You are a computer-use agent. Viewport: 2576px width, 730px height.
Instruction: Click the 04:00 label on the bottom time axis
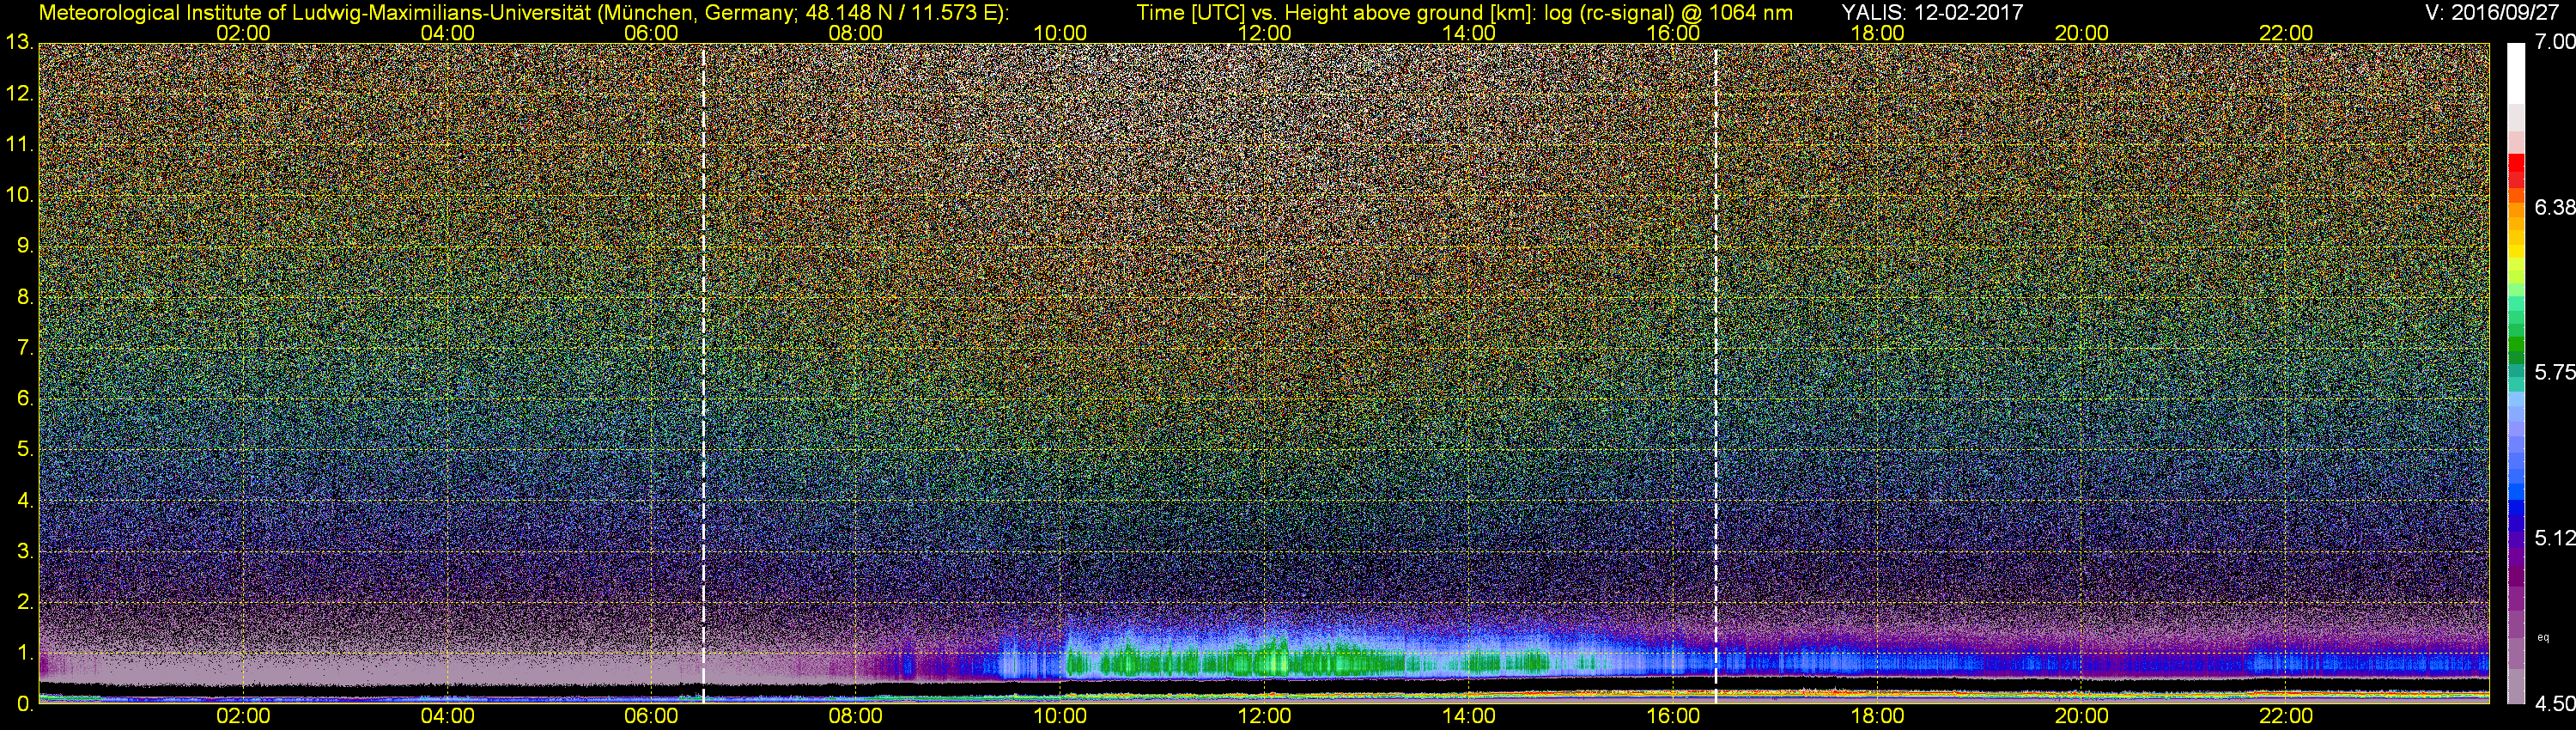coord(447,717)
